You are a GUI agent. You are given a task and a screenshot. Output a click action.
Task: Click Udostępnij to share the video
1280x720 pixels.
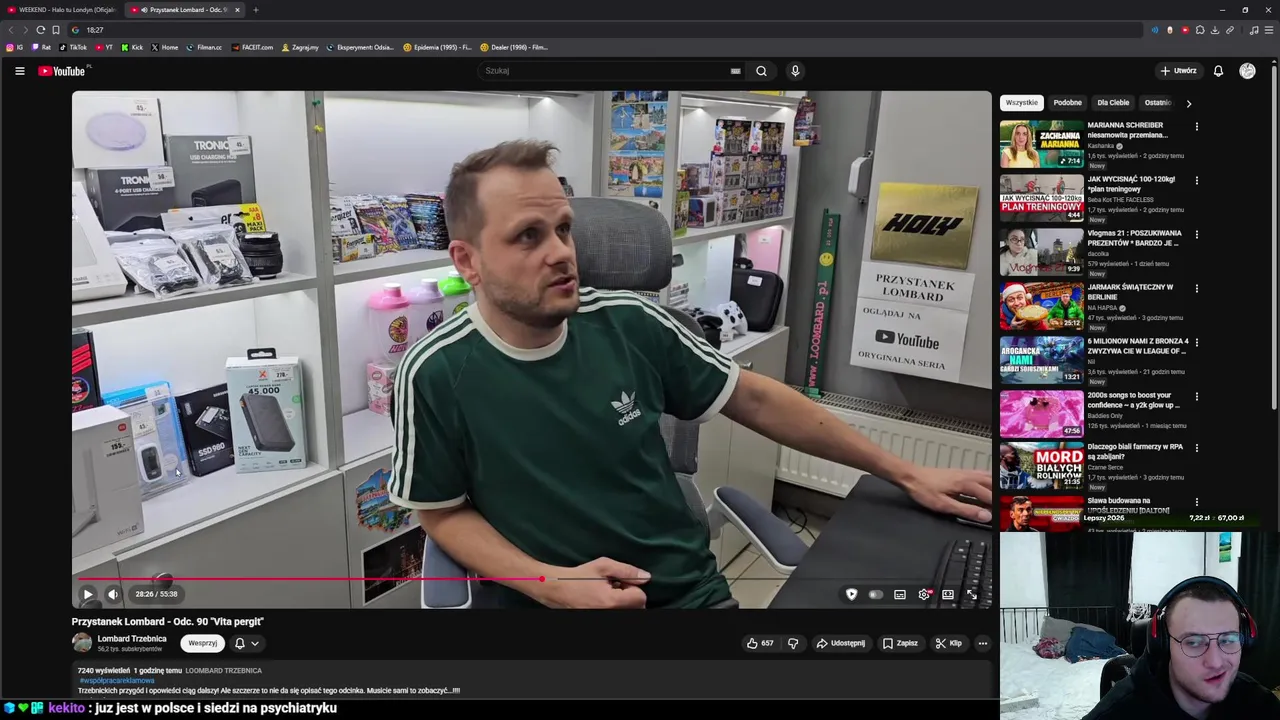point(840,643)
